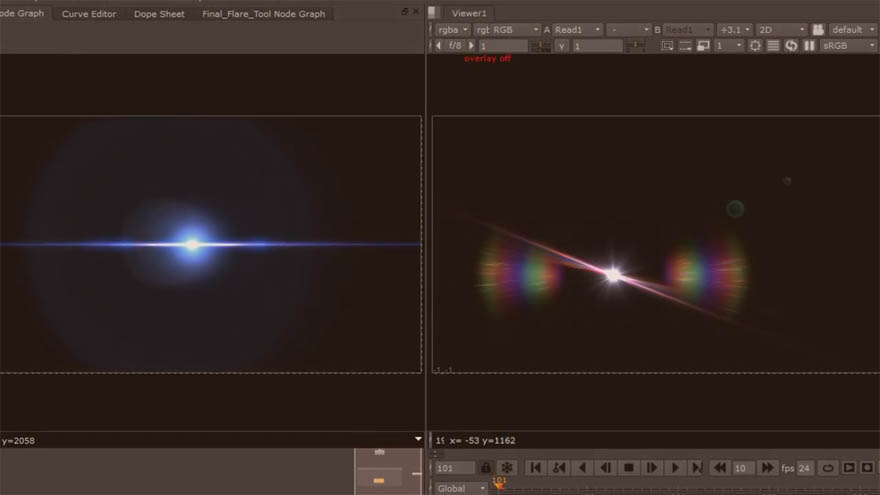Reset gain using the f/8 button

point(455,45)
